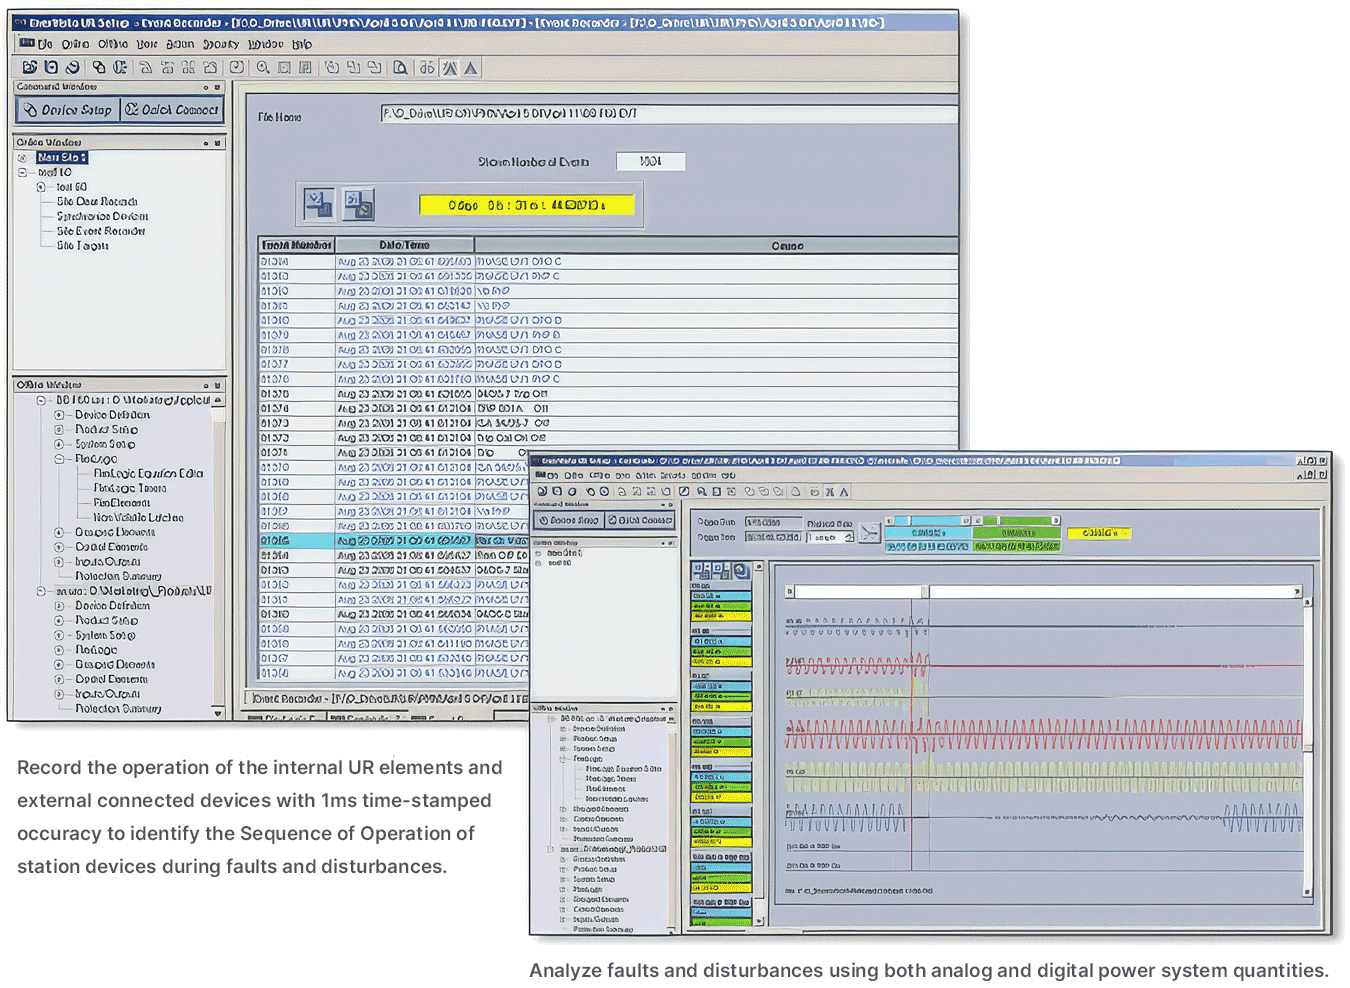
Task: Click the page-with-magnifier preview icon in main toolbar
Action: pyautogui.click(x=400, y=67)
